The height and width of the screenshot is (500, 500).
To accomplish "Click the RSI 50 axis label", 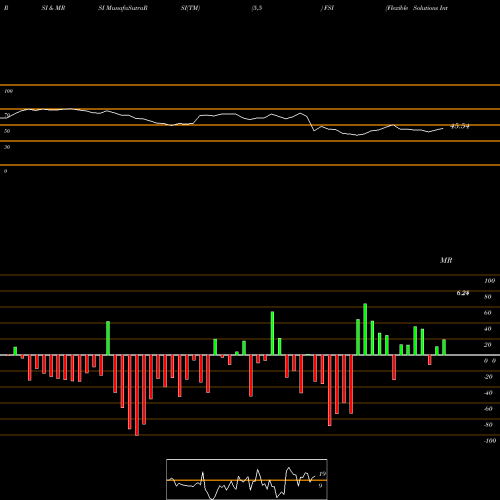I will (x=7, y=131).
